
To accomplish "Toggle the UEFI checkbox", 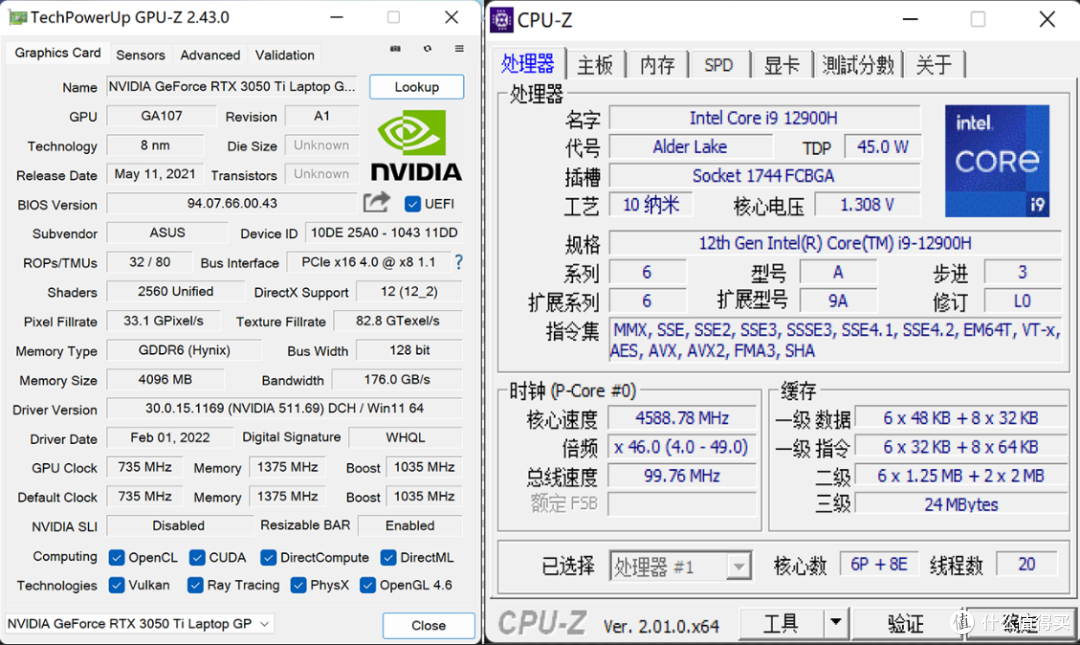I will click(x=413, y=204).
